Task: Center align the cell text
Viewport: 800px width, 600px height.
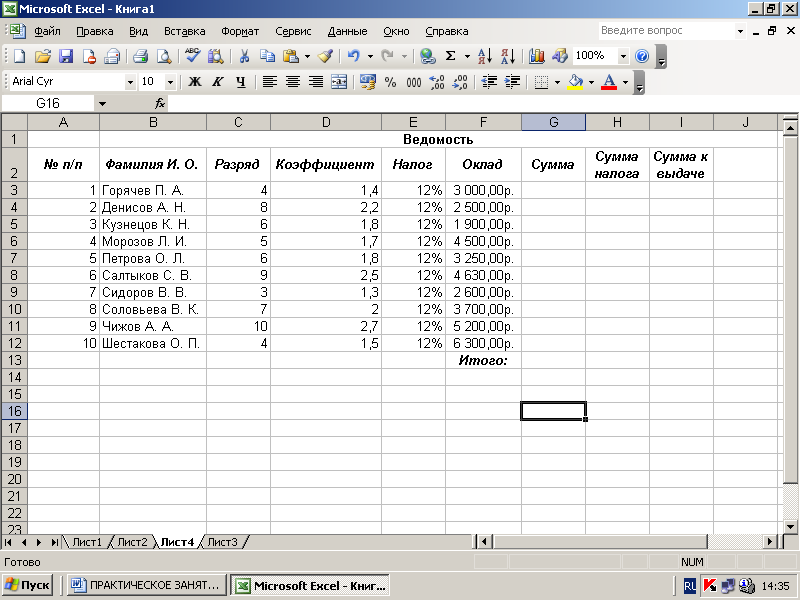Action: tap(293, 82)
